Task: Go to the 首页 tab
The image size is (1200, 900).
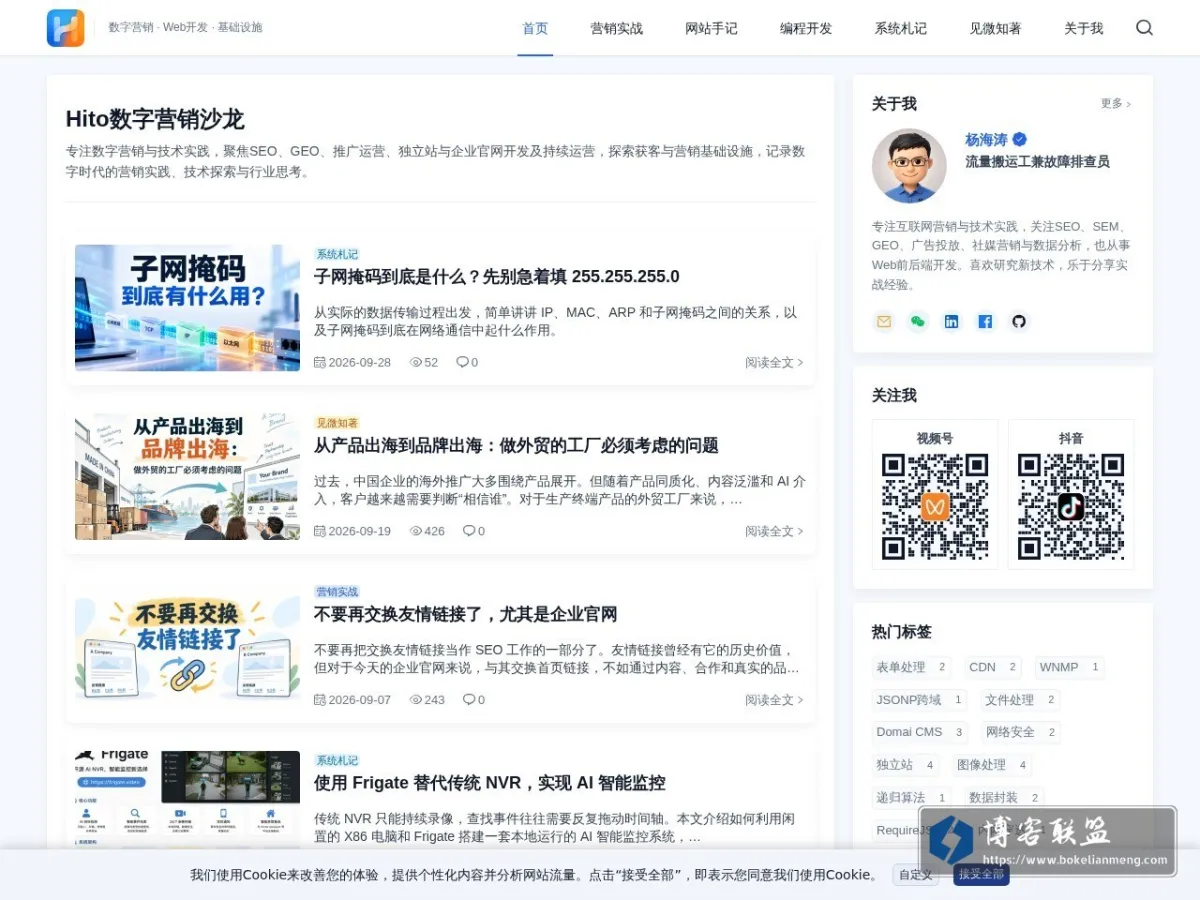Action: coord(535,28)
